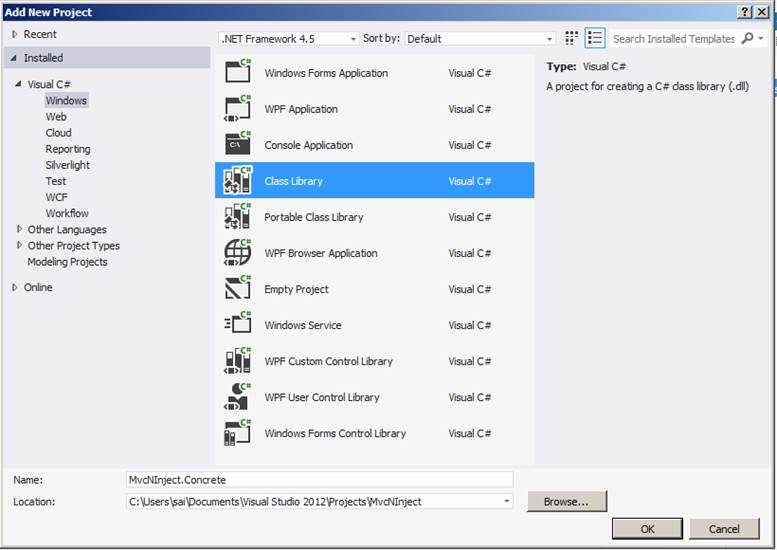777x550 pixels.
Task: Click the WPF Browser Application globe icon
Action: pos(238,252)
